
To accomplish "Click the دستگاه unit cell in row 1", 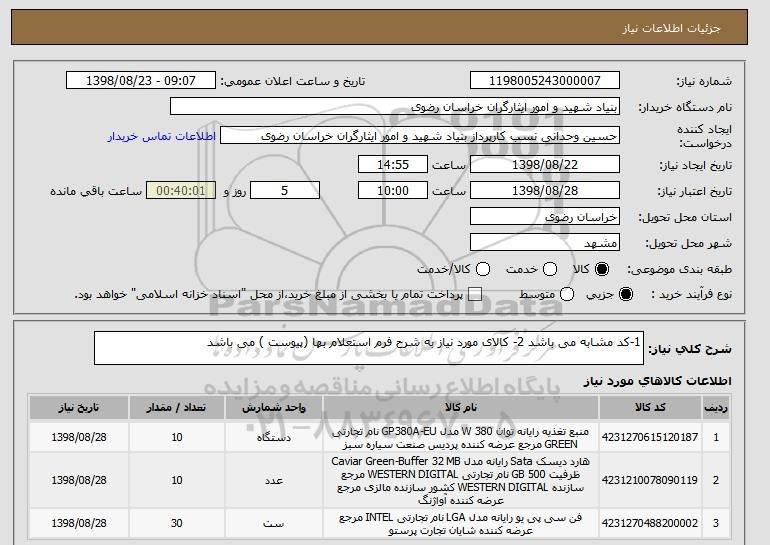I will tap(274, 437).
